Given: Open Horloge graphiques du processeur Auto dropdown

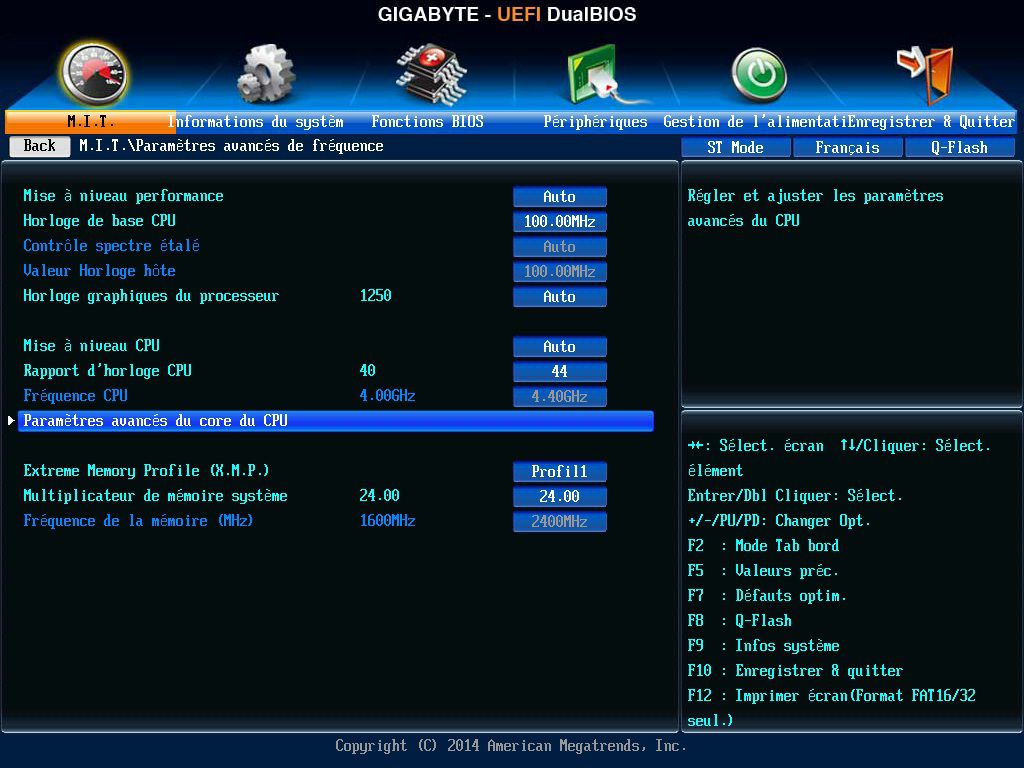Looking at the screenshot, I should [x=560, y=296].
